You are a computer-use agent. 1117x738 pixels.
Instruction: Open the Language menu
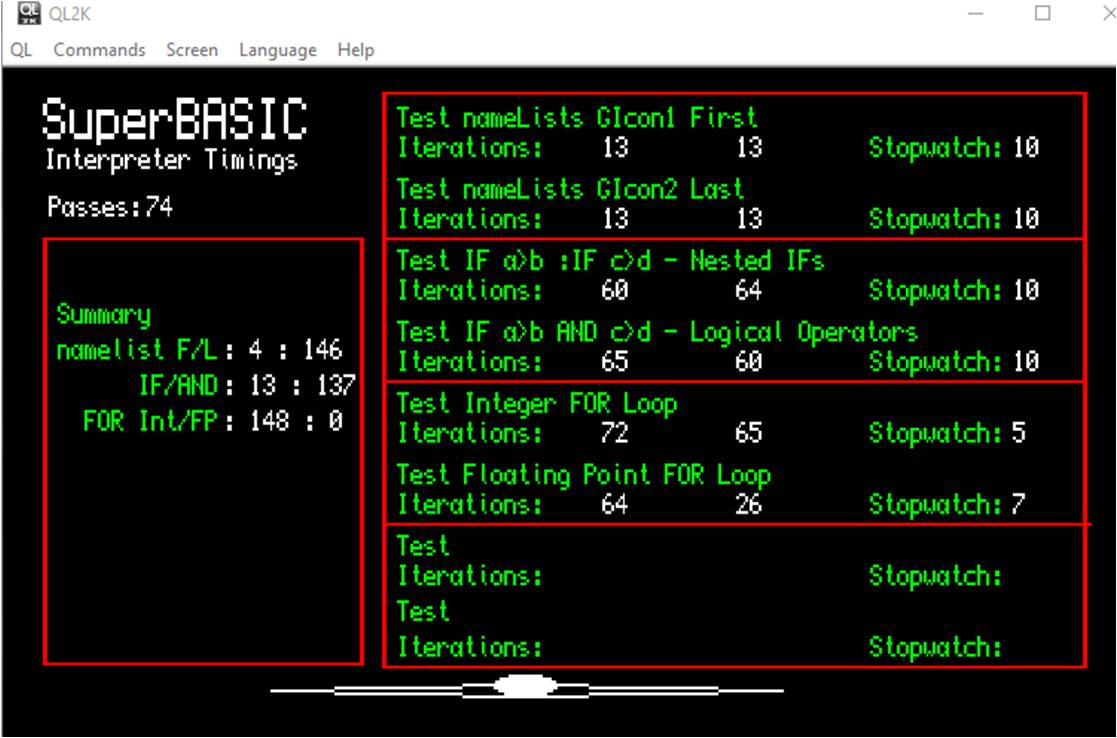[278, 50]
